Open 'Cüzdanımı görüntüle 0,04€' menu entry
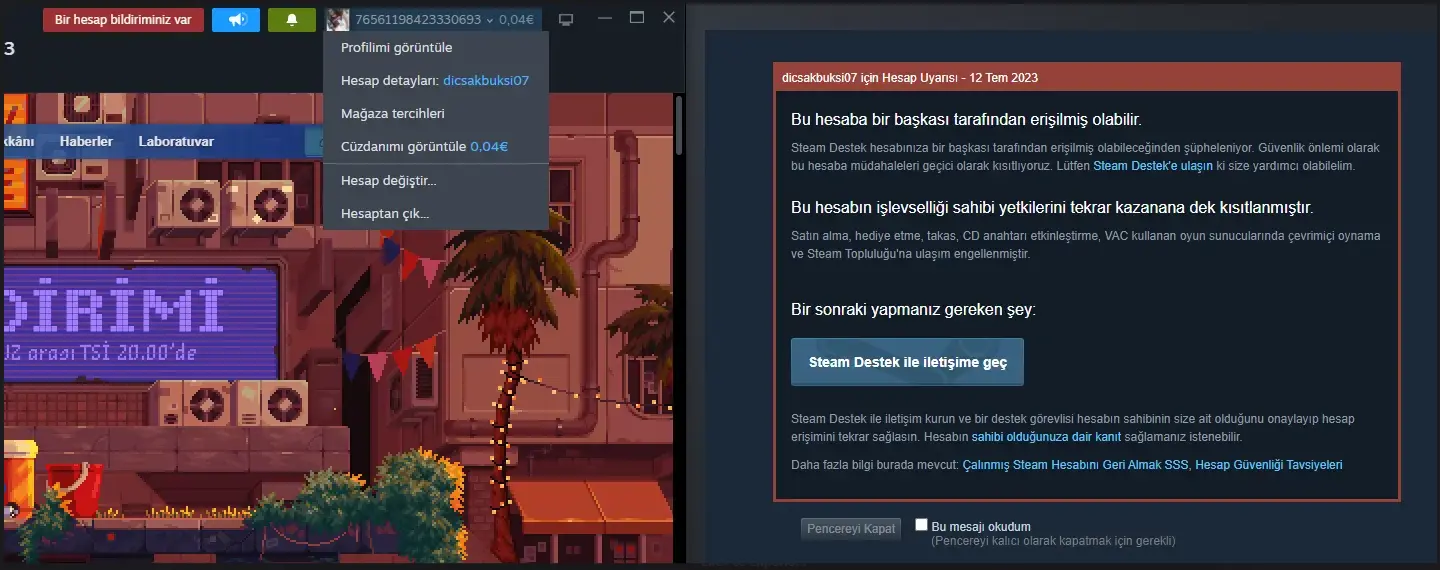 pyautogui.click(x=436, y=146)
